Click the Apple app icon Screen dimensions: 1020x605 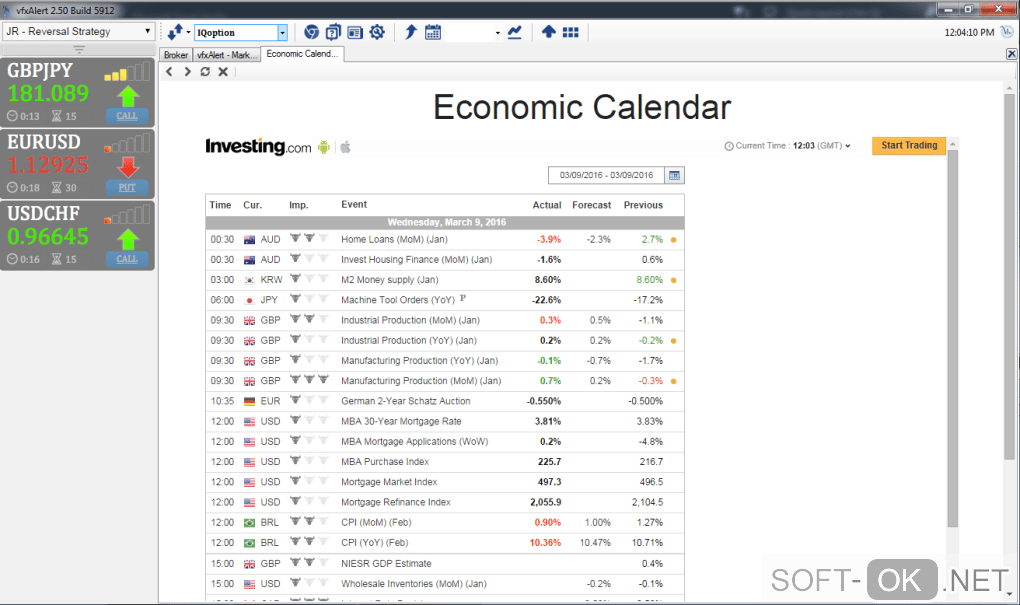pyautogui.click(x=345, y=147)
